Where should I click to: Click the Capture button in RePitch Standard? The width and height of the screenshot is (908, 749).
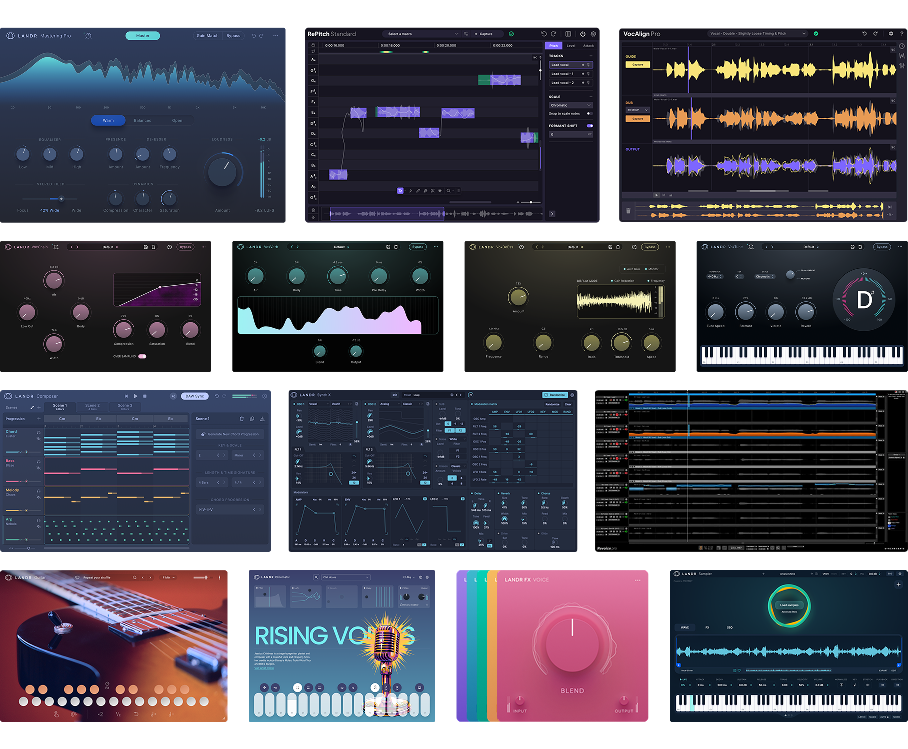[484, 34]
